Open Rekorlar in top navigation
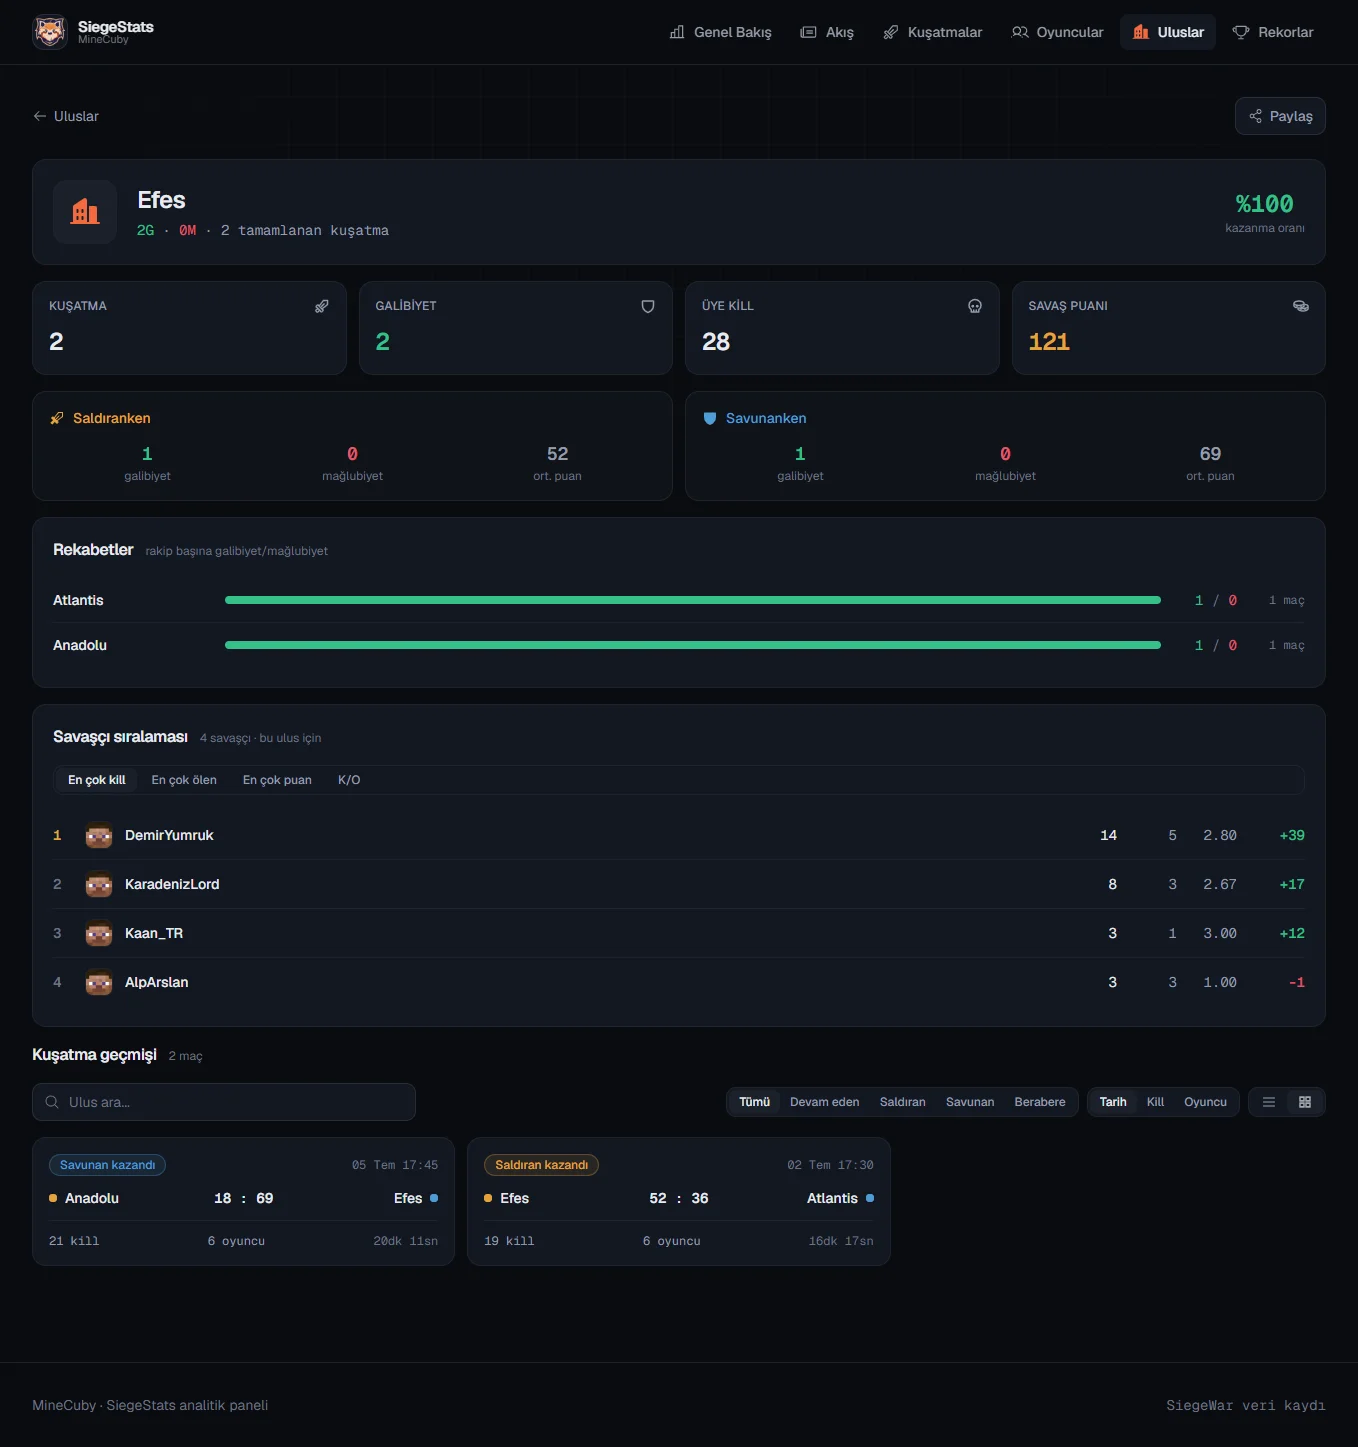This screenshot has width=1358, height=1447. 1273,32
